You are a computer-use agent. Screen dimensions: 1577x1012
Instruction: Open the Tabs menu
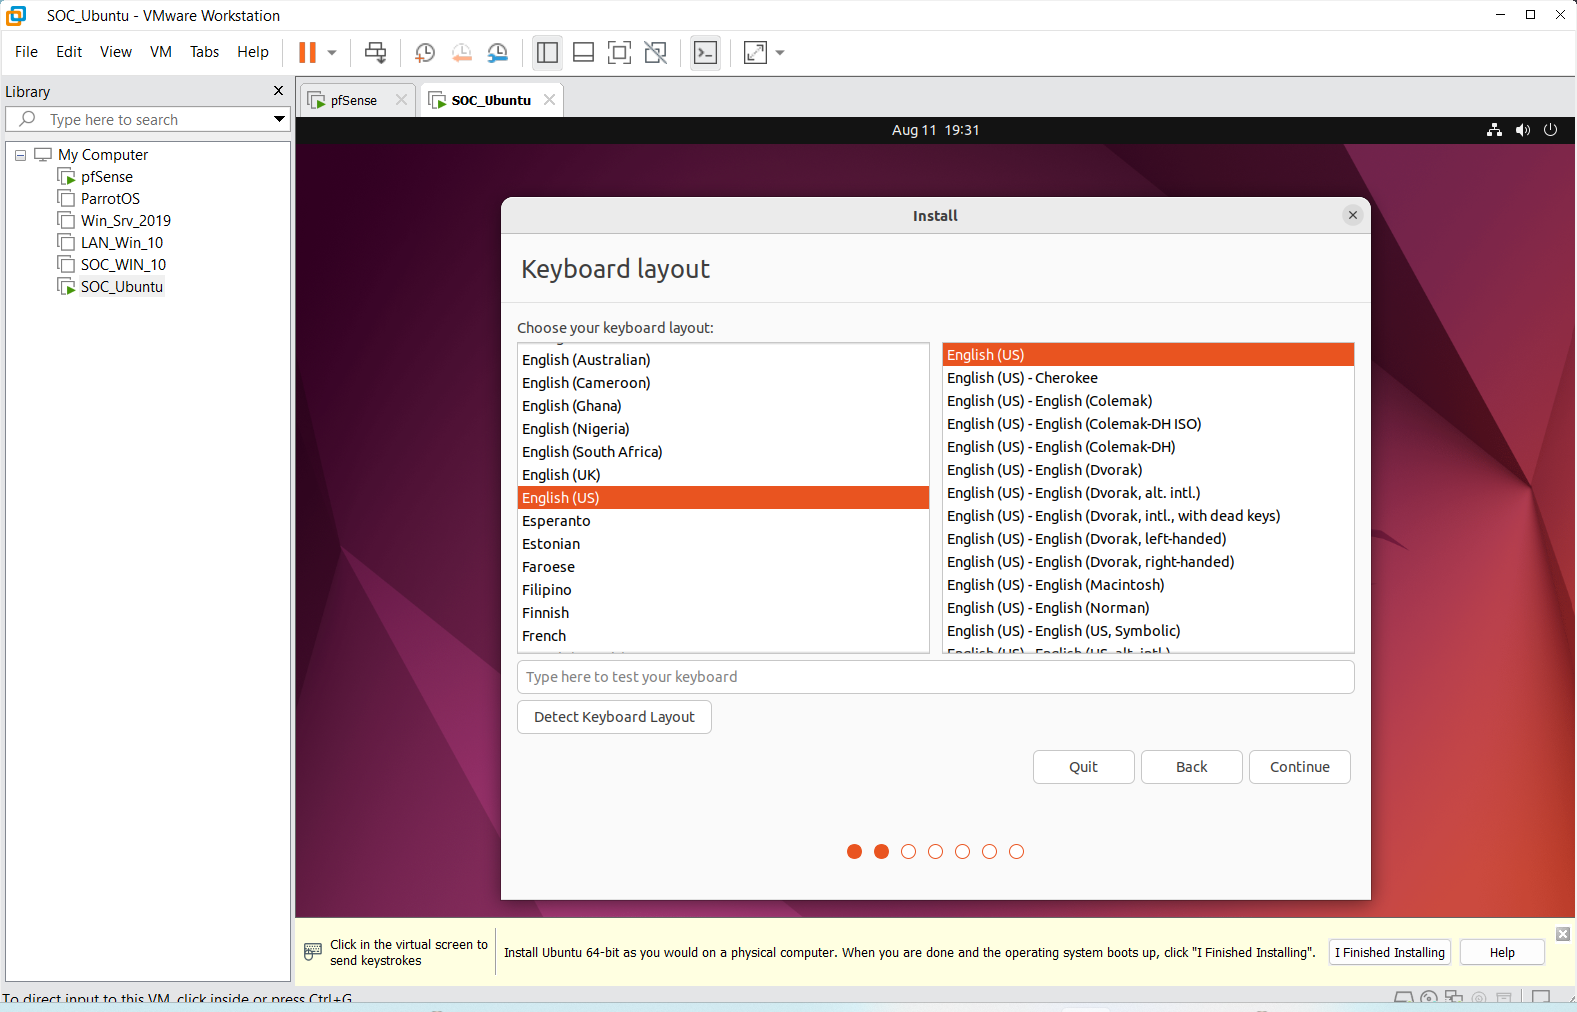click(204, 52)
